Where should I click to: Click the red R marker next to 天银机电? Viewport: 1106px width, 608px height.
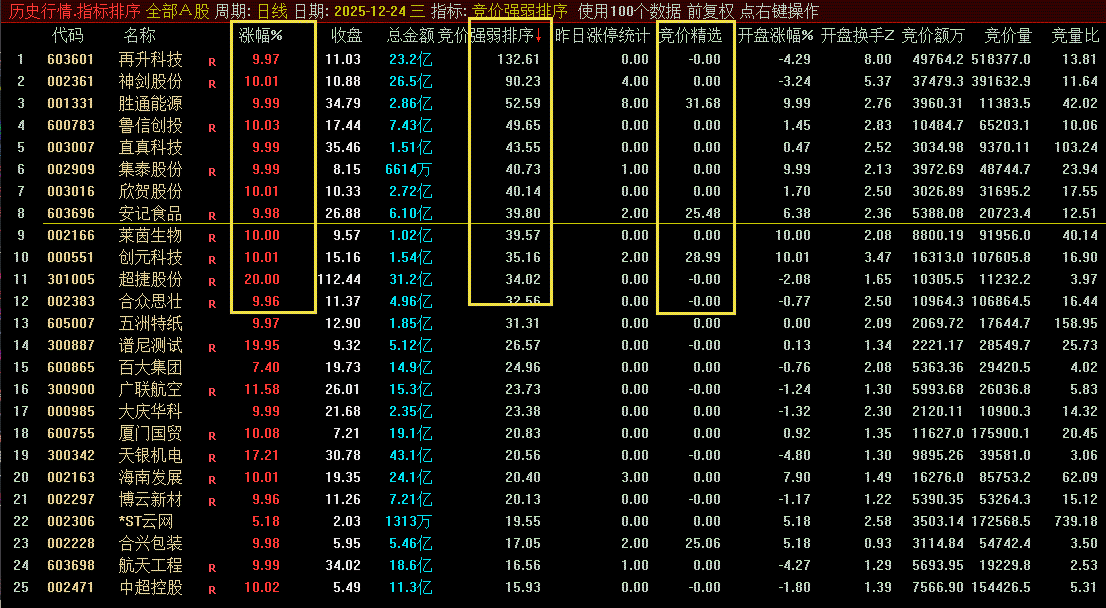212,458
